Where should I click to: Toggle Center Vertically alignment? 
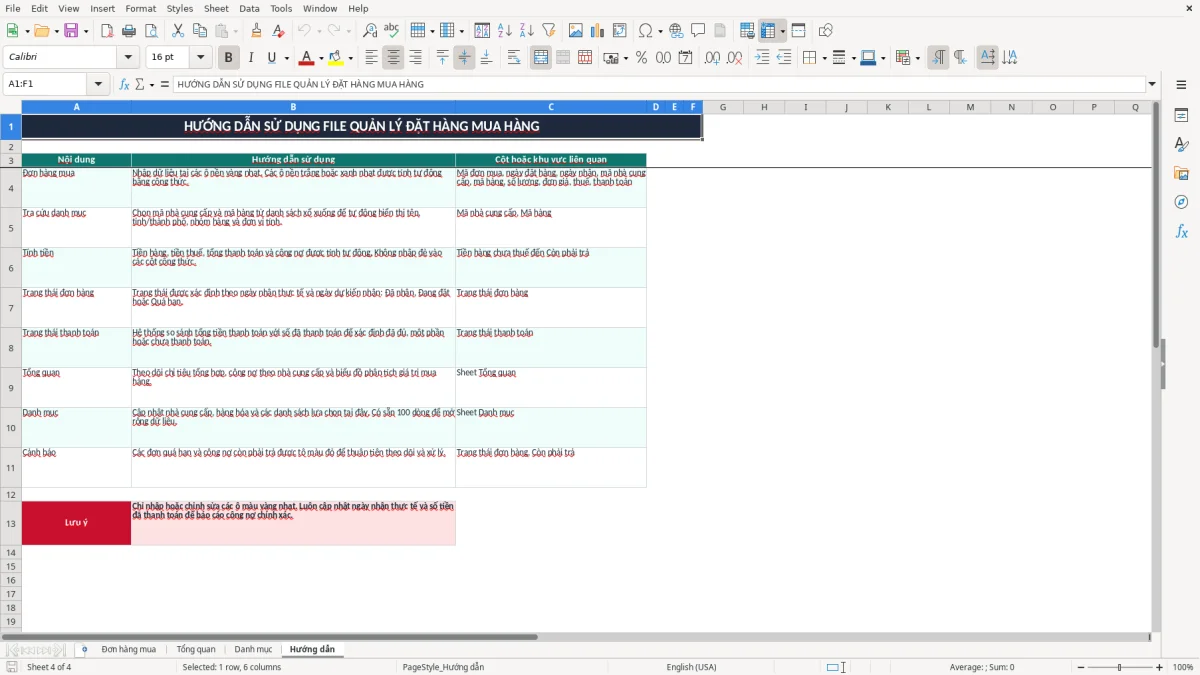tap(464, 58)
